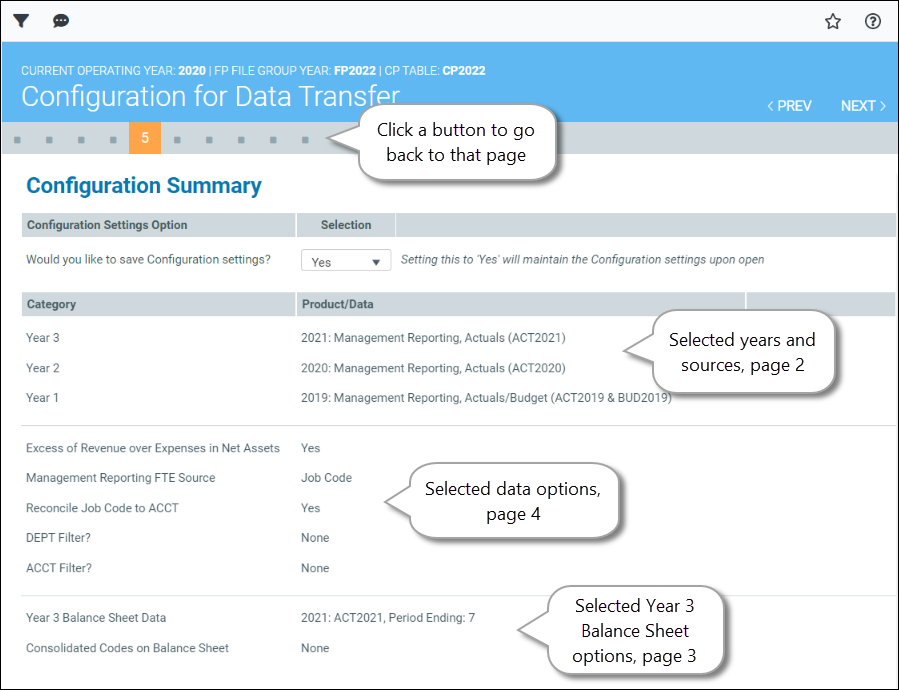
Task: Click the highlighted step 5 tab
Action: coord(145,139)
